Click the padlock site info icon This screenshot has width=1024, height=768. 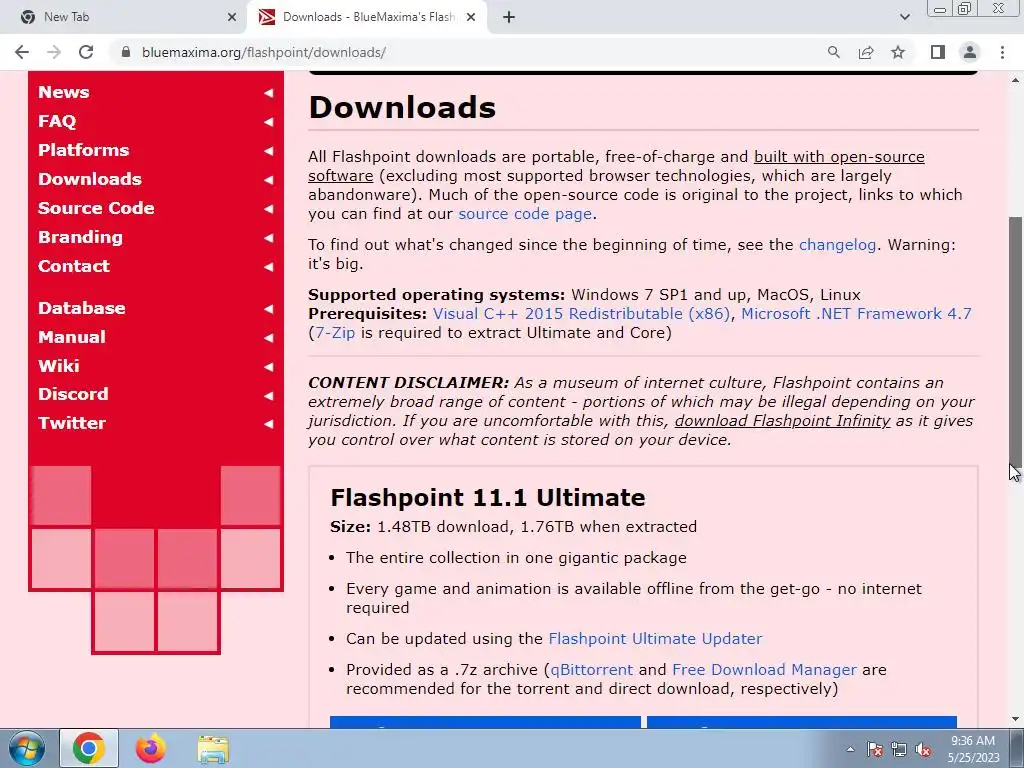coord(126,52)
